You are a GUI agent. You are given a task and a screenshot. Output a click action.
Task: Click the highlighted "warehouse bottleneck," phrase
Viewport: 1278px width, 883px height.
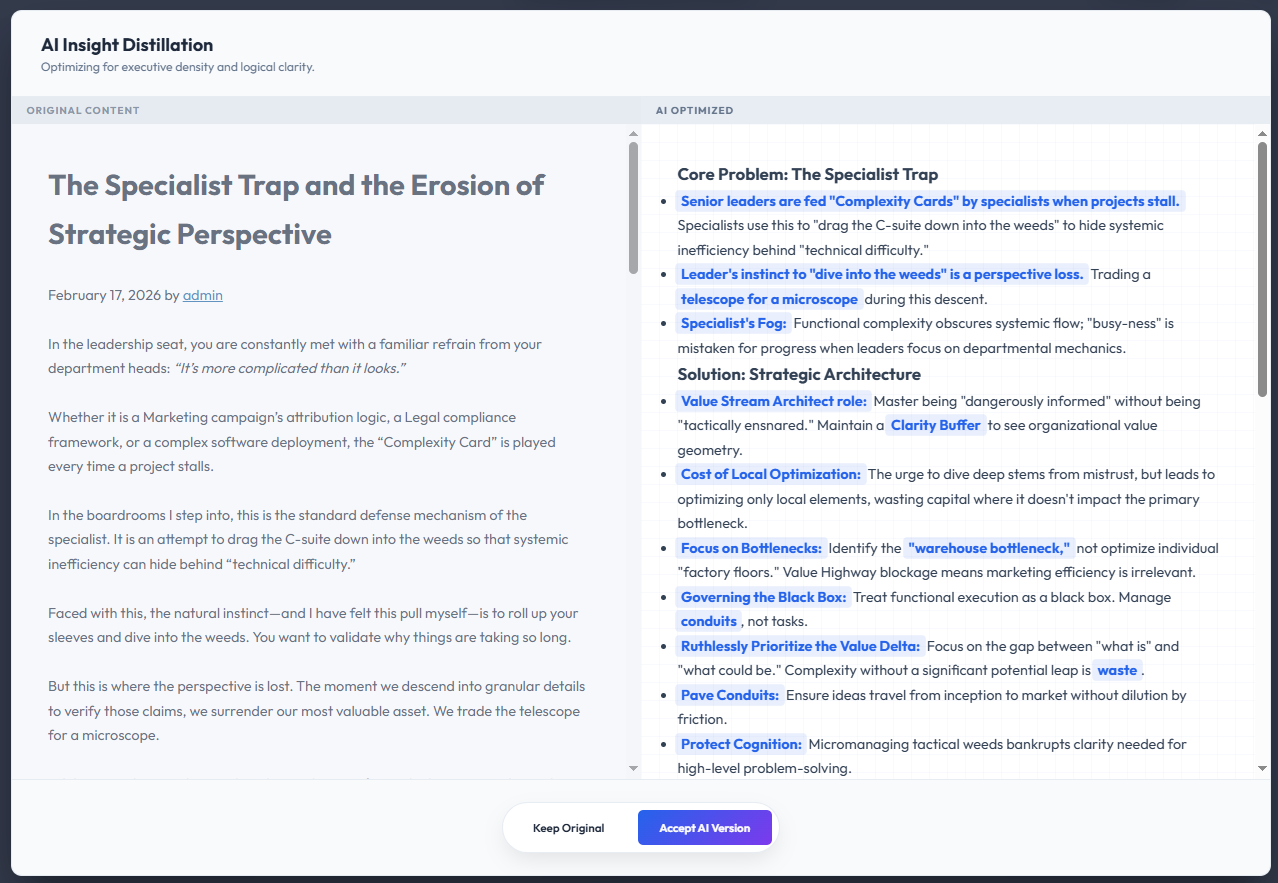click(988, 548)
